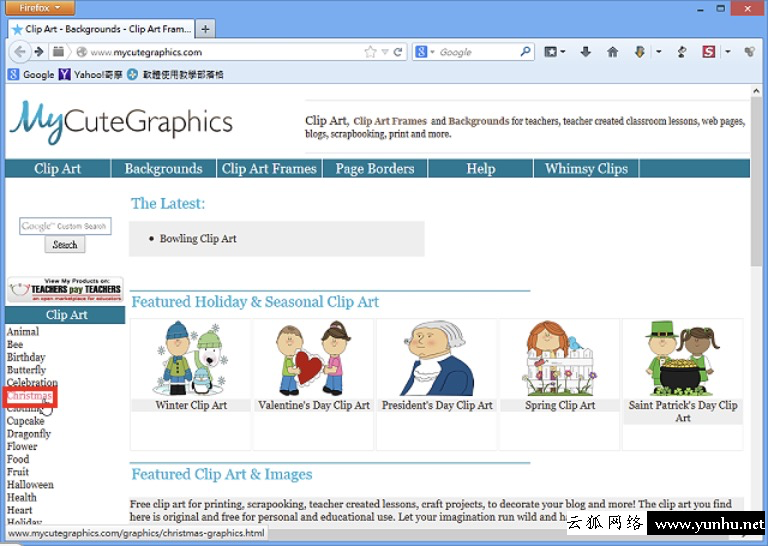Click the search magnifier icon
Image resolution: width=768 pixels, height=546 pixels.
(525, 51)
